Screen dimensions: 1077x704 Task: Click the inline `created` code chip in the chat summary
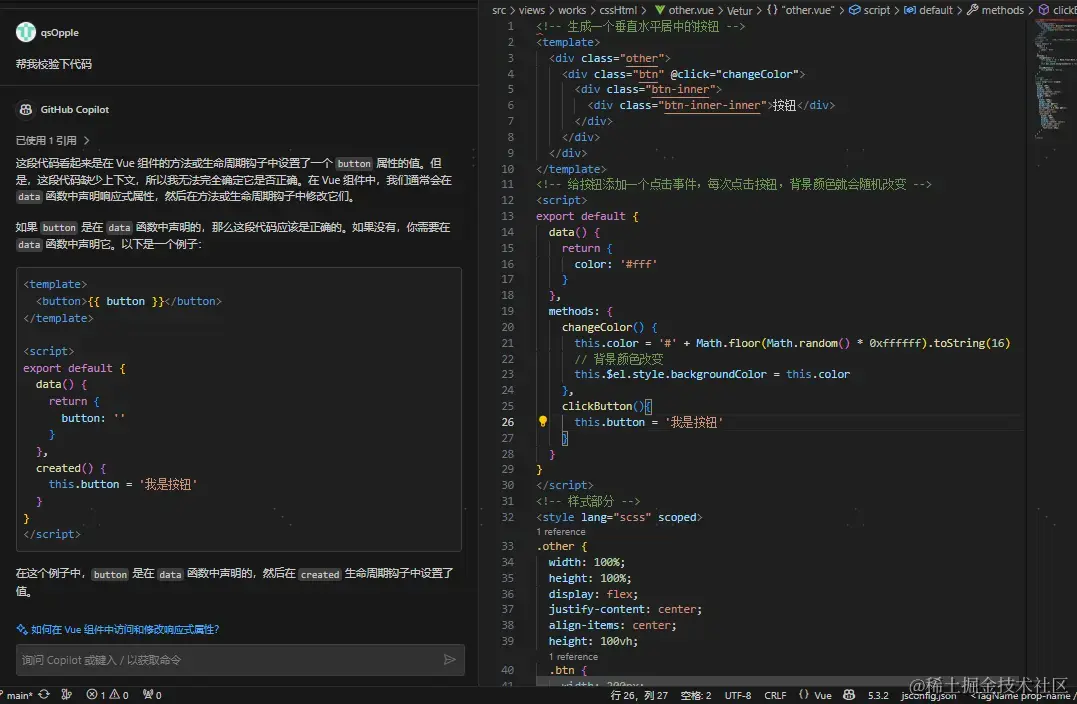click(x=320, y=574)
